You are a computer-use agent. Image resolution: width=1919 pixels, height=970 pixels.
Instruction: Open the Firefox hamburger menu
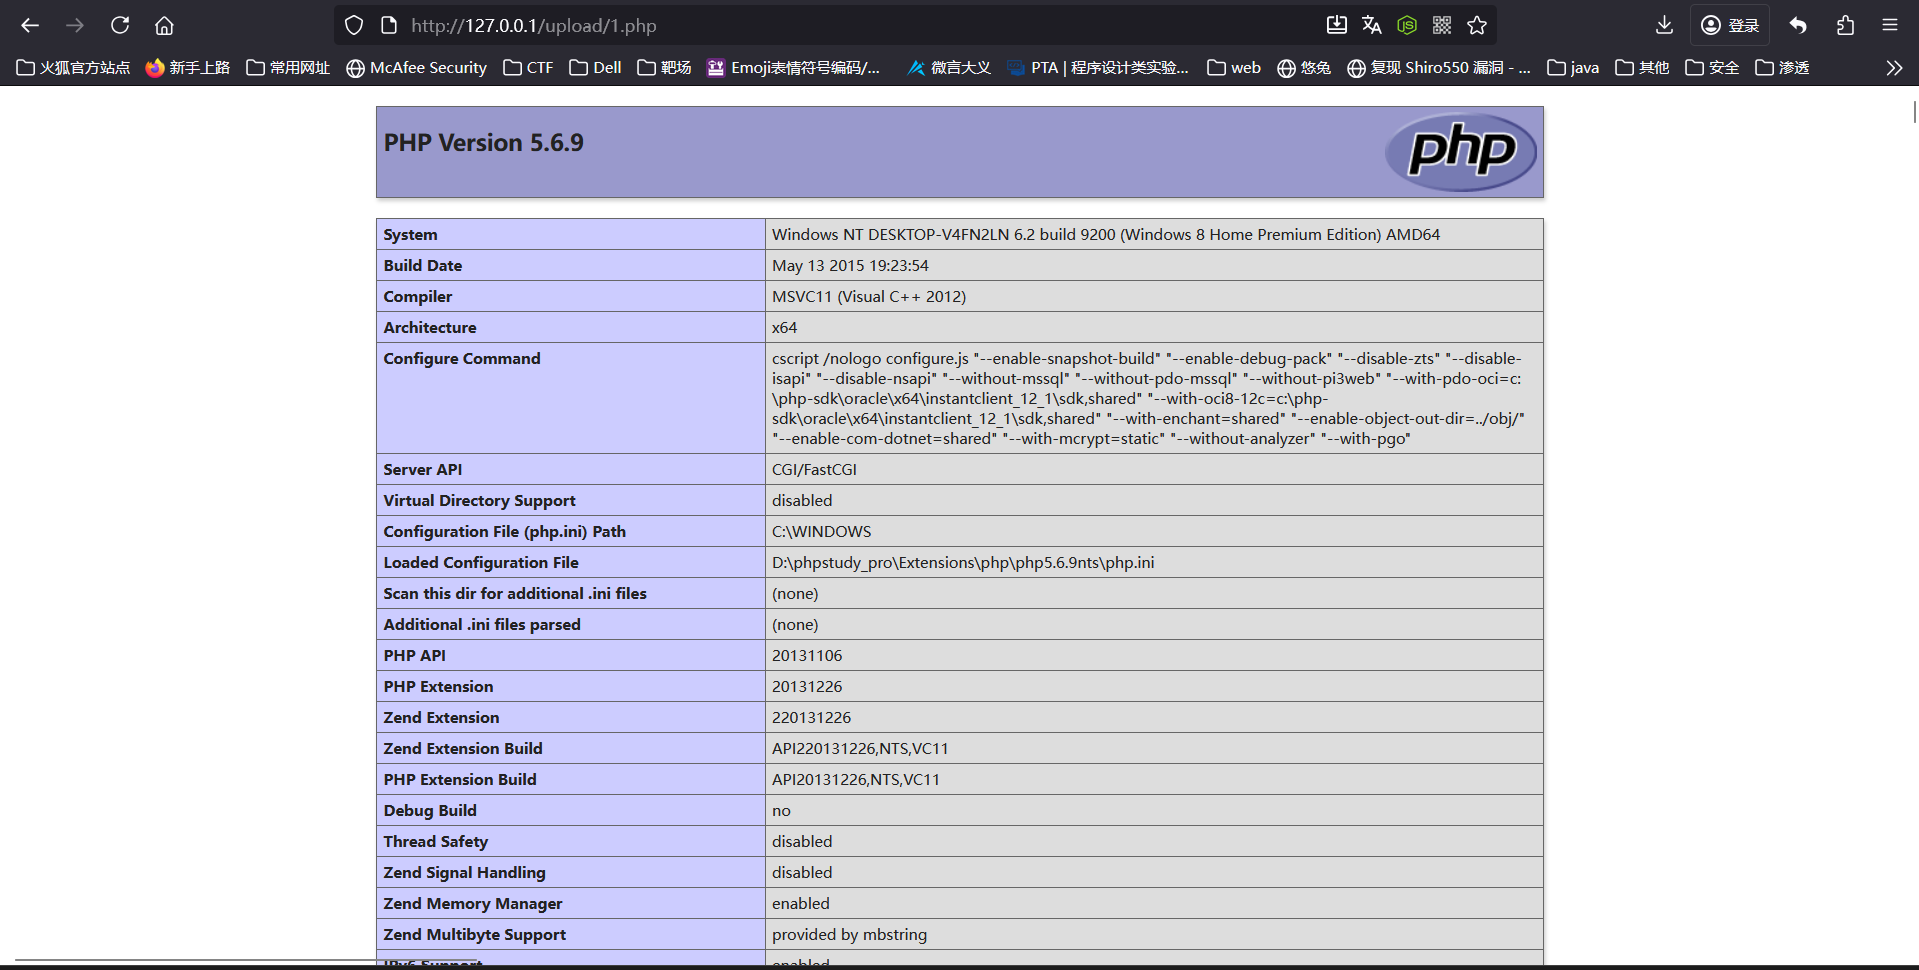(1890, 25)
